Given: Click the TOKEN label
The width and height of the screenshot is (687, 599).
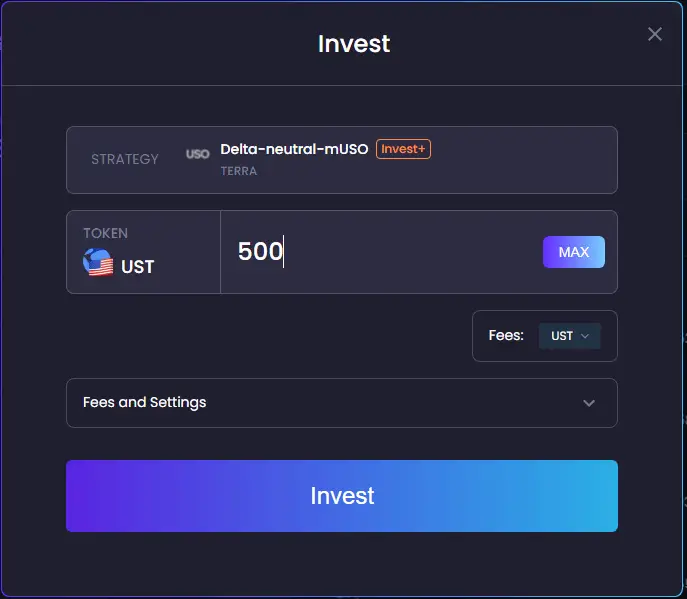Looking at the screenshot, I should (105, 233).
